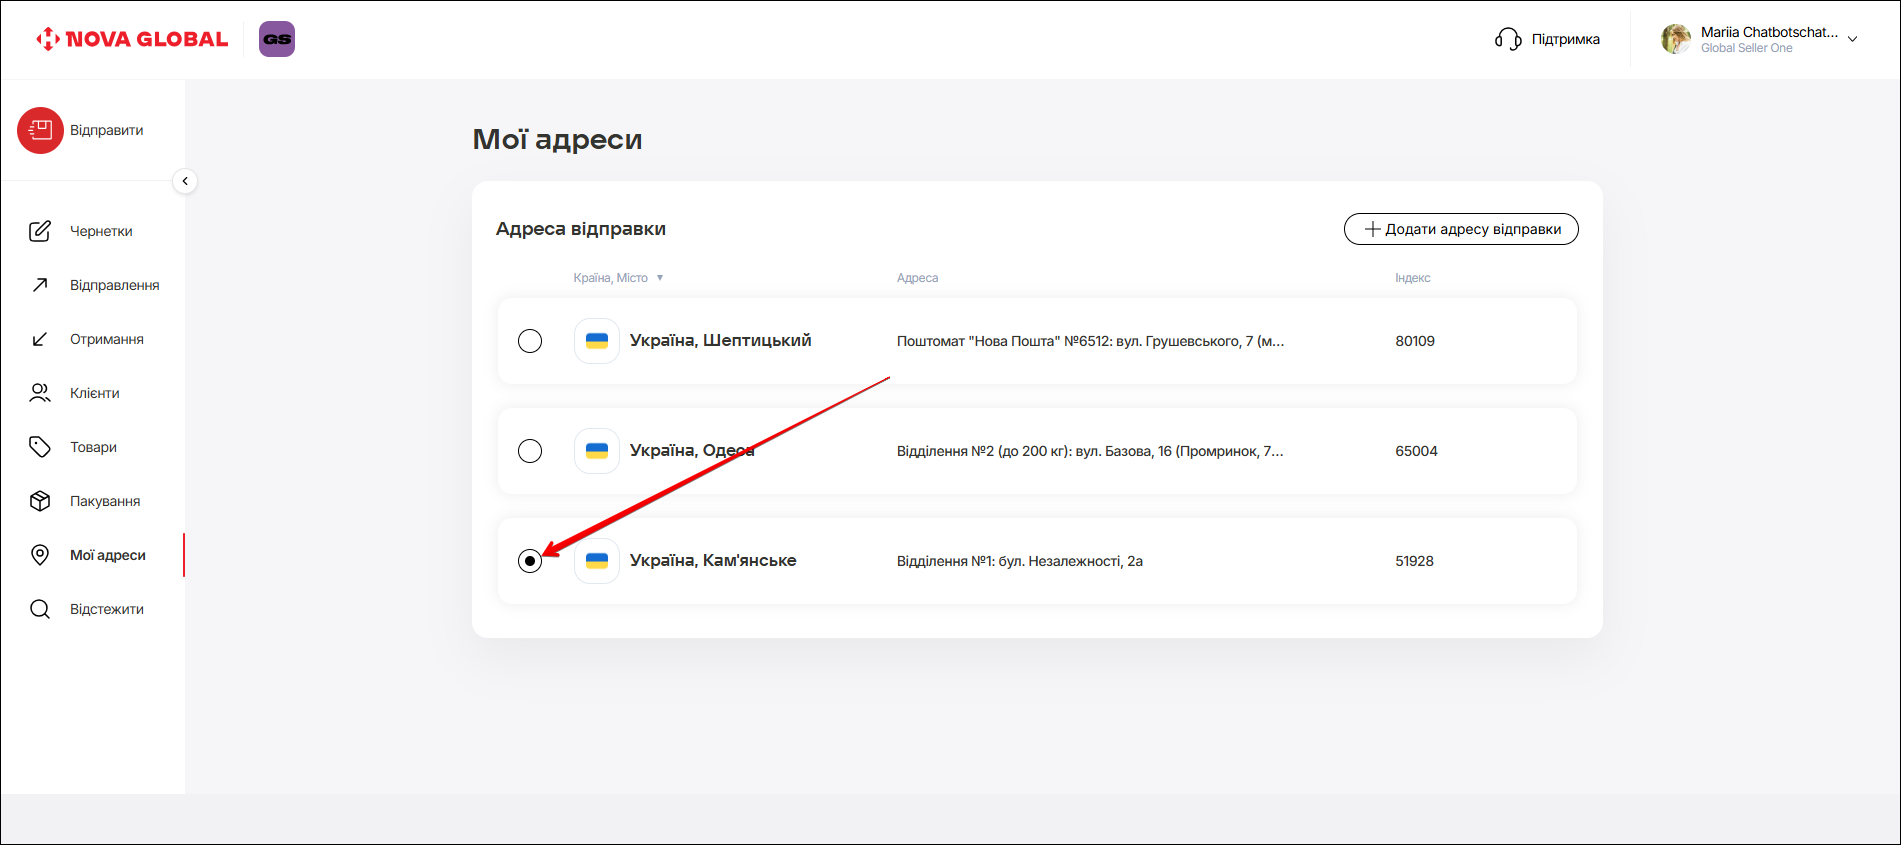The image size is (1901, 845).
Task: Click the Товари tag icon
Action: coord(40,447)
